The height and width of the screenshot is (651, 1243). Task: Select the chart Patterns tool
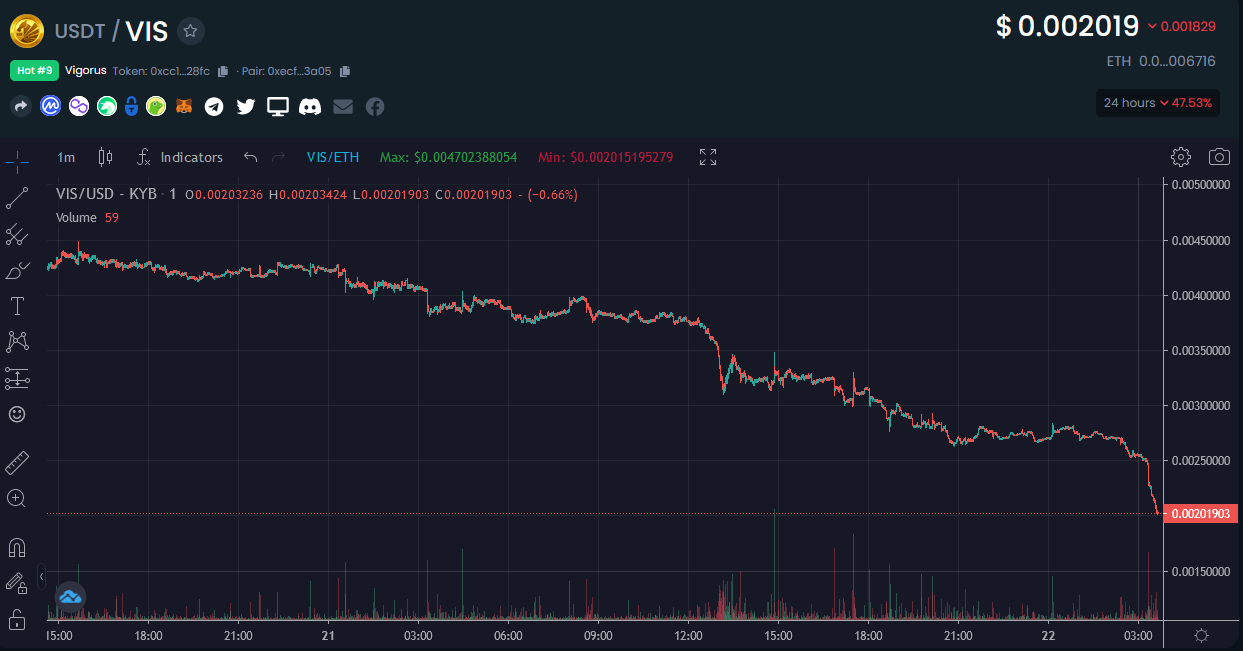click(17, 341)
